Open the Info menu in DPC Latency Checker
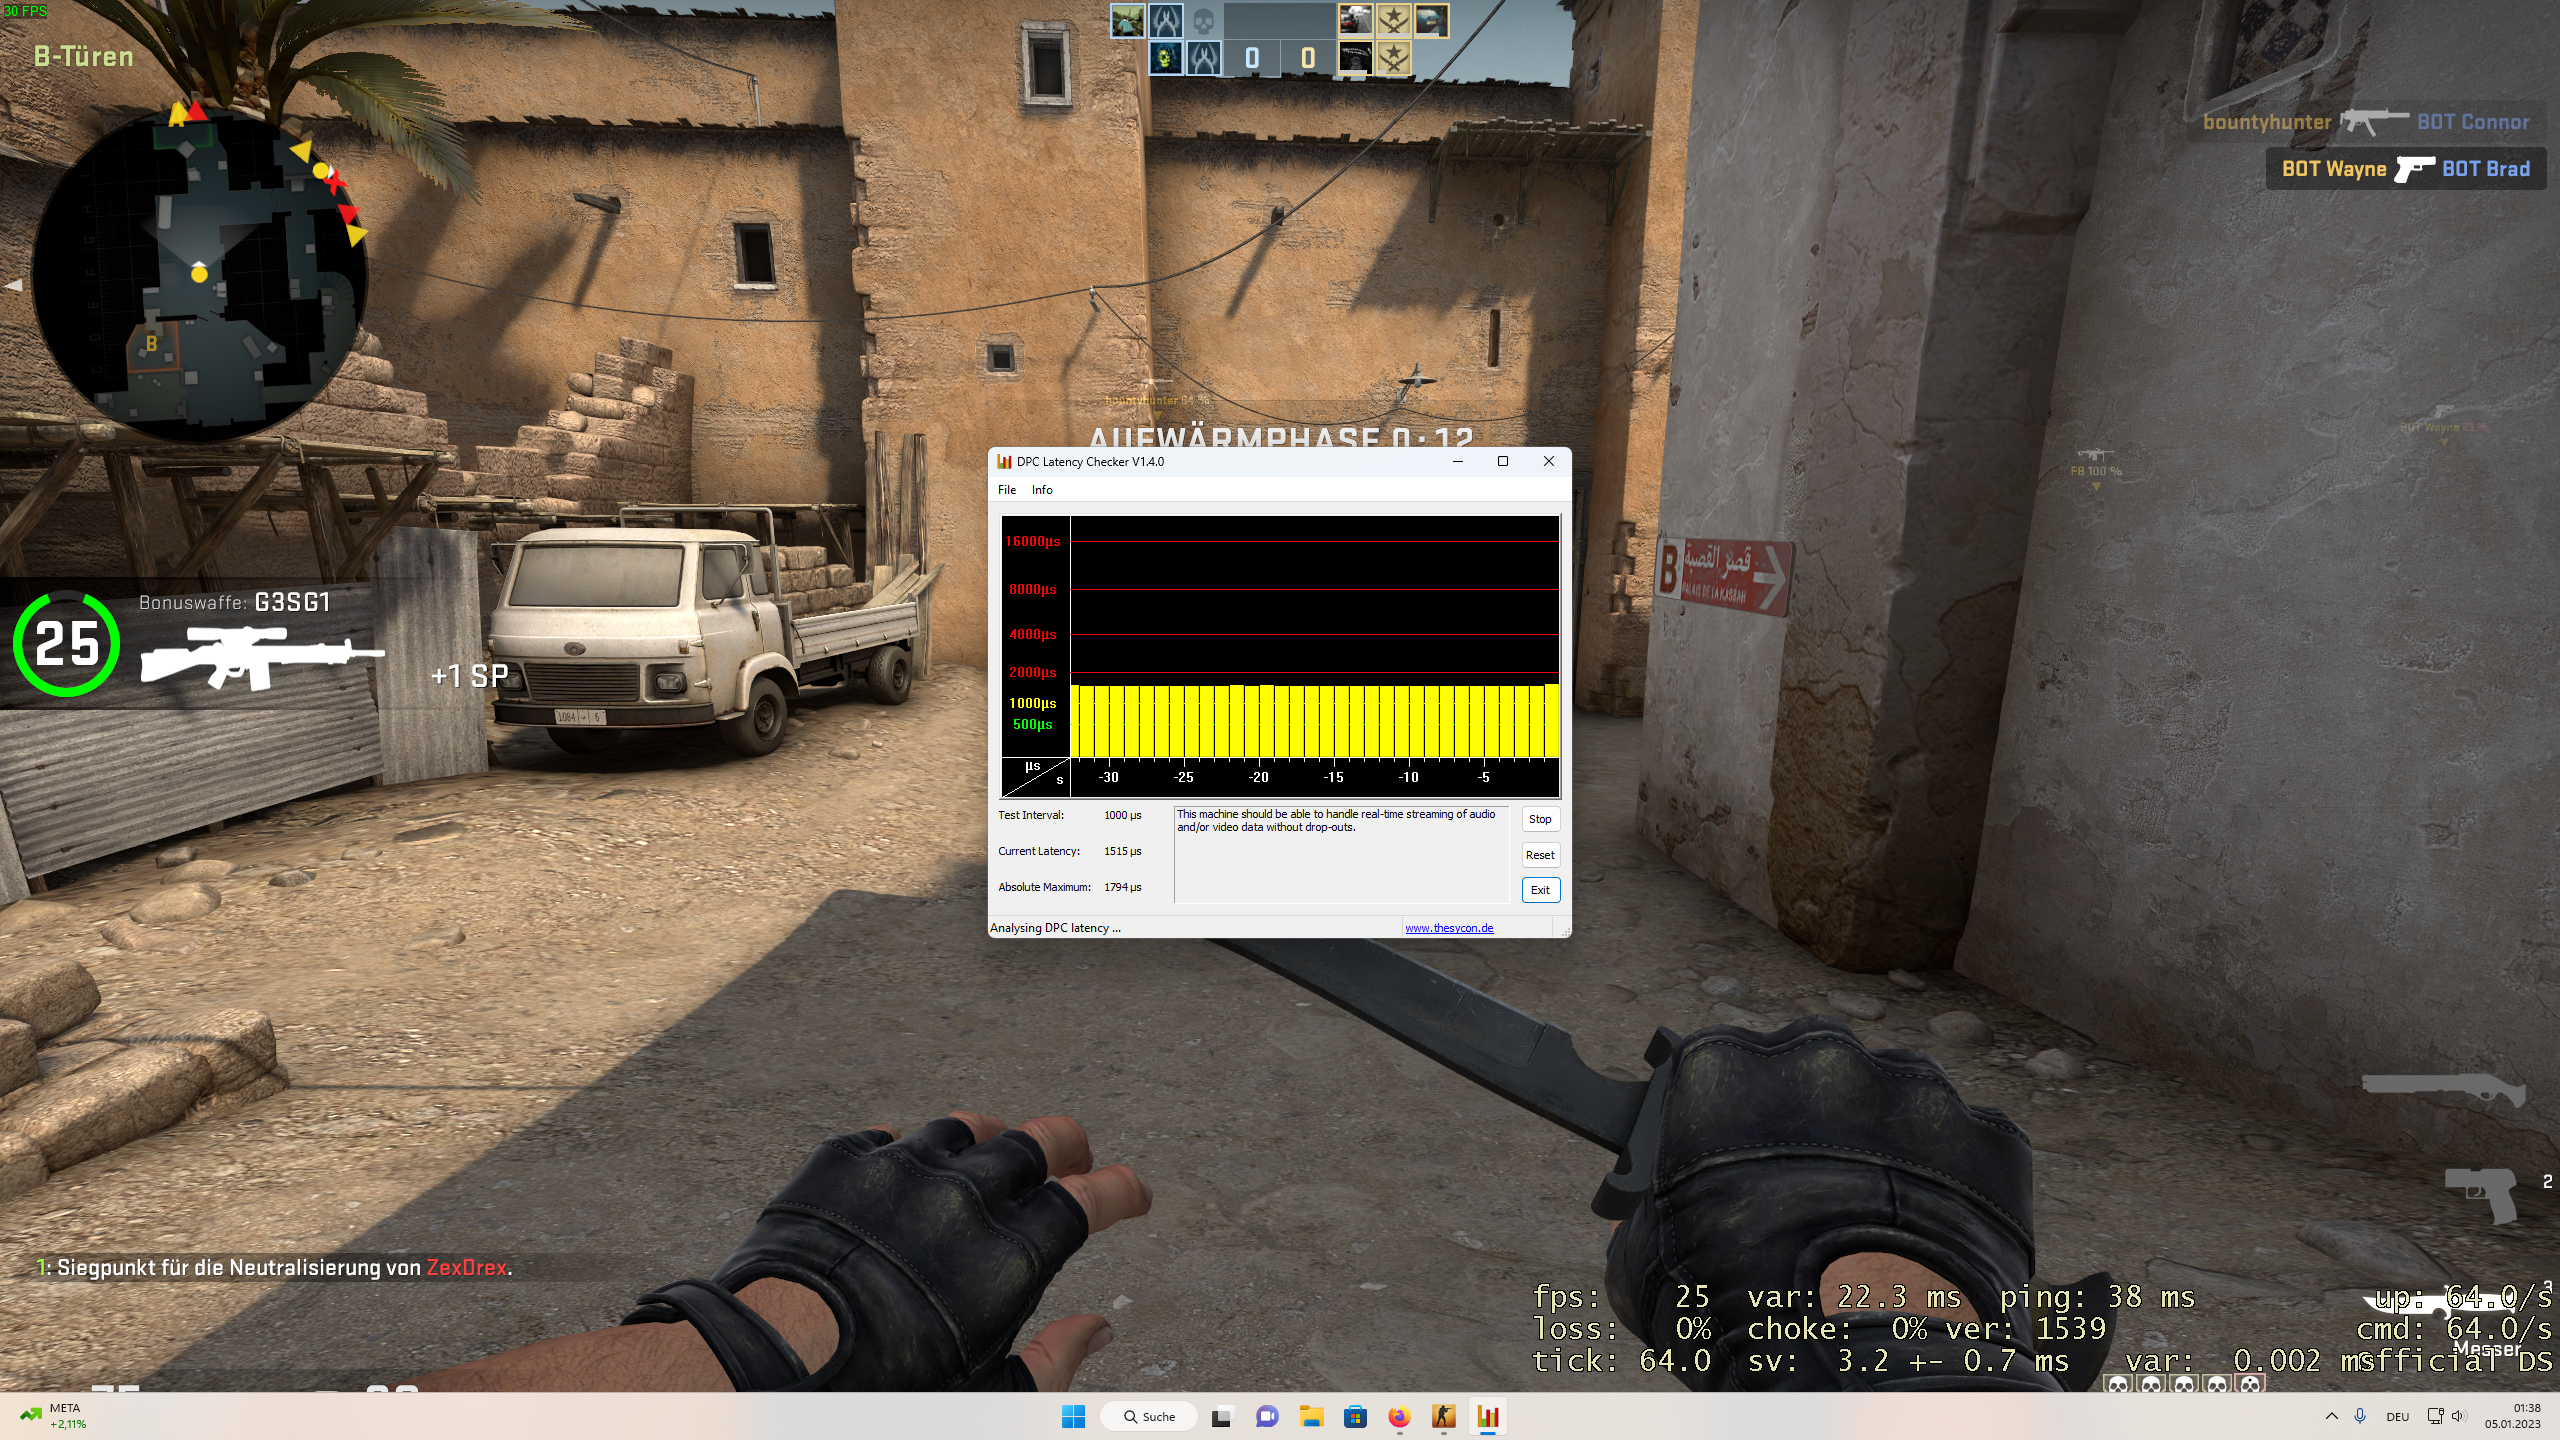 coord(1042,490)
